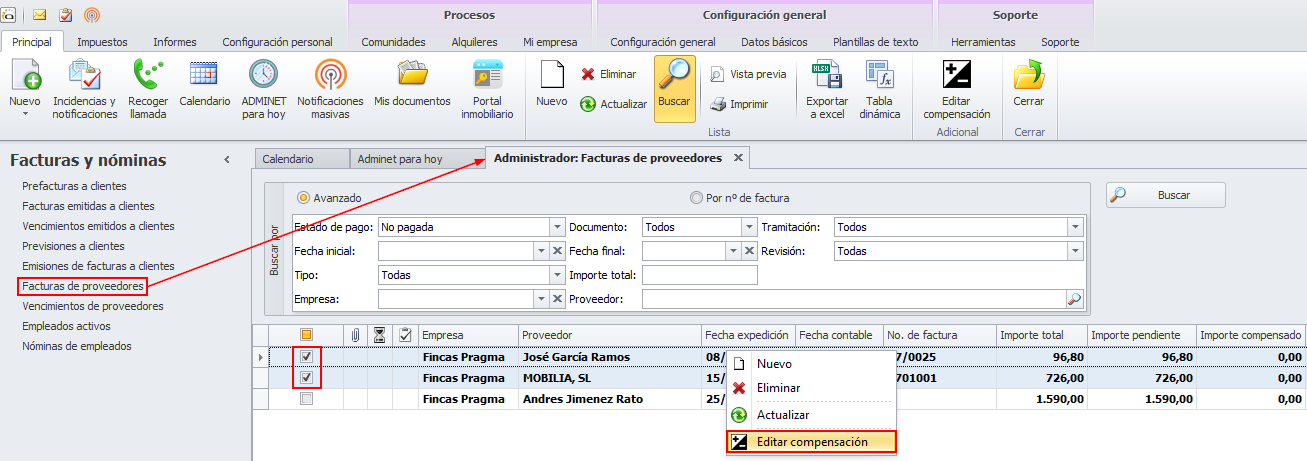Click the attachment paperclip column header

(355, 335)
